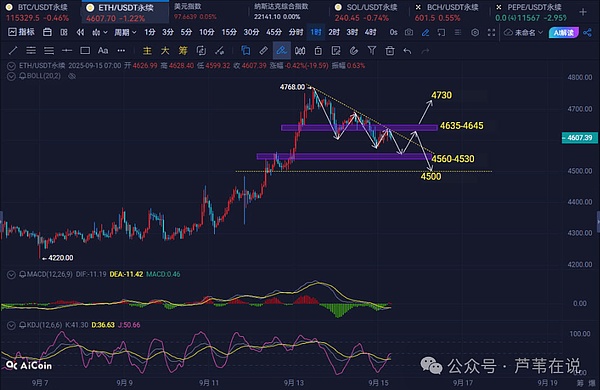Select the horizontal segment line tool
600x390 pixels.
(67, 51)
